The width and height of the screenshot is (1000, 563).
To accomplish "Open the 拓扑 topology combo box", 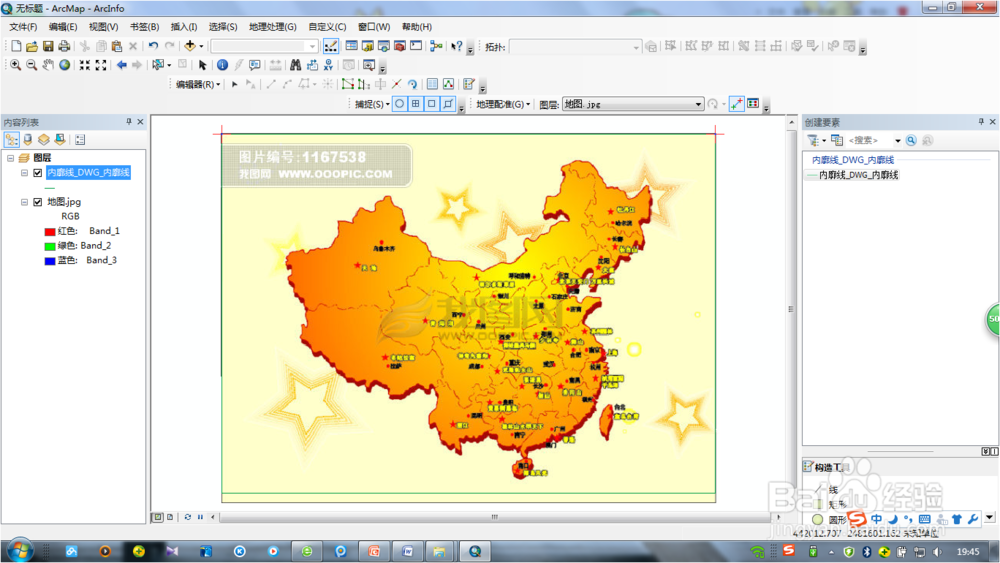I will tap(575, 47).
